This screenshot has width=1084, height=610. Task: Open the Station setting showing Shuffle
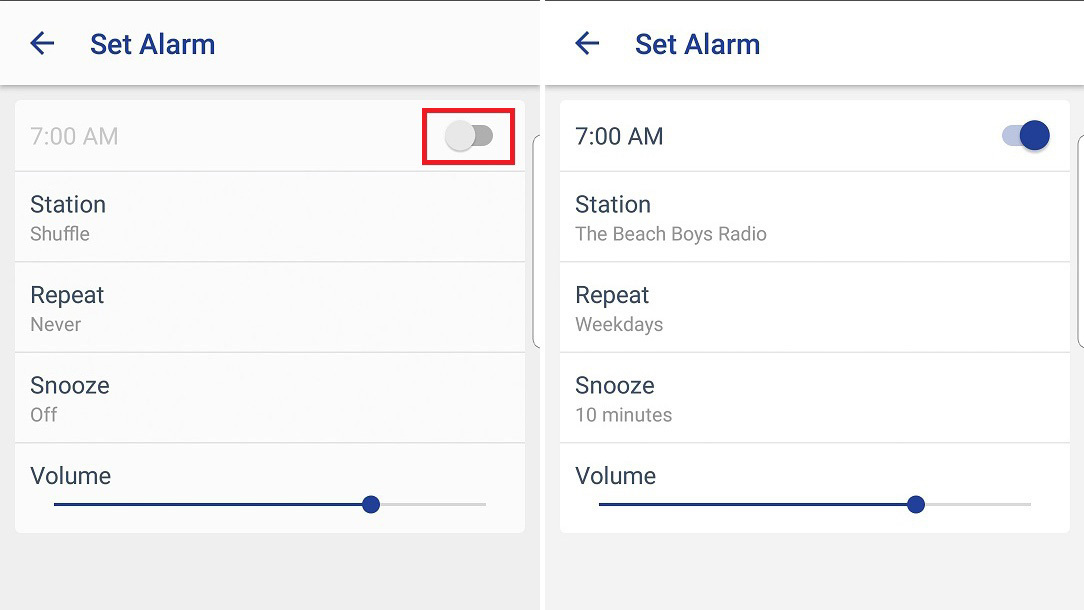pyautogui.click(x=270, y=217)
